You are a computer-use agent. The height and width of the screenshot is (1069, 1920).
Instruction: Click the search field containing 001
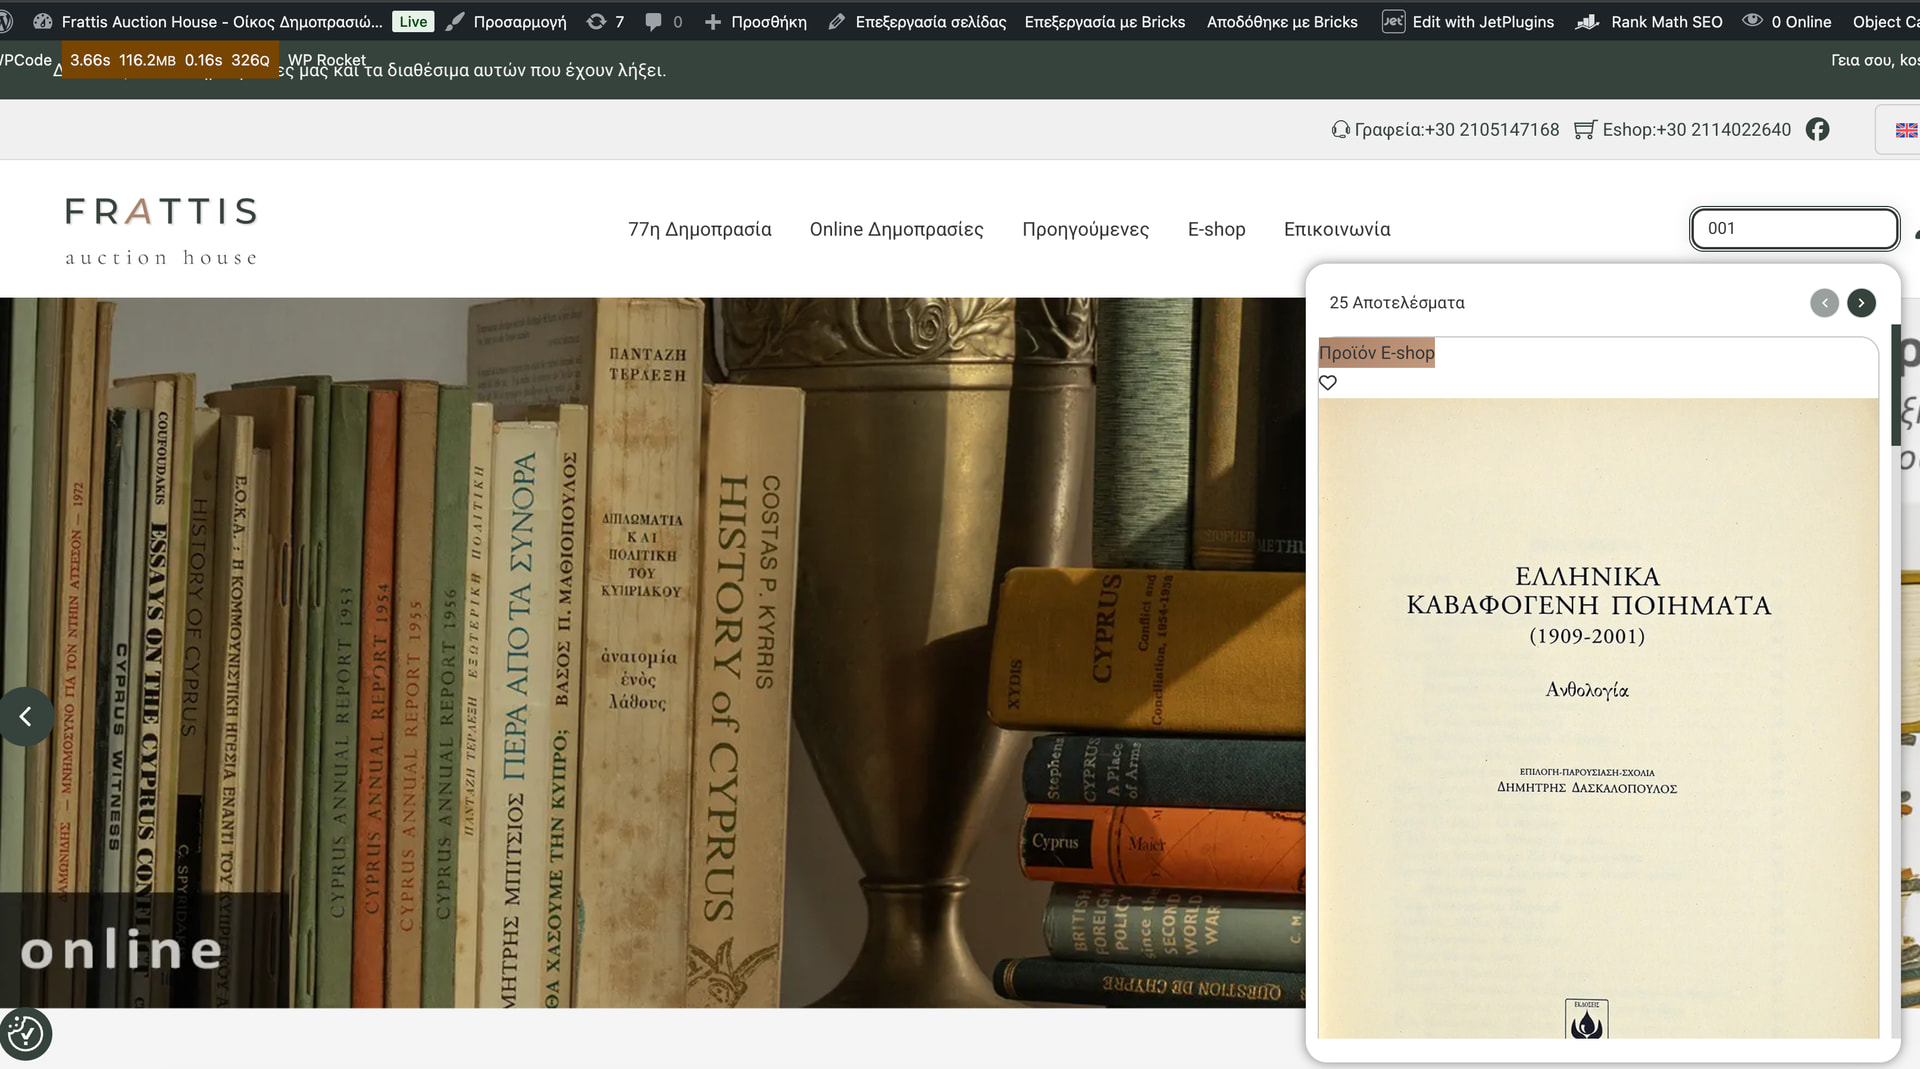click(1794, 229)
